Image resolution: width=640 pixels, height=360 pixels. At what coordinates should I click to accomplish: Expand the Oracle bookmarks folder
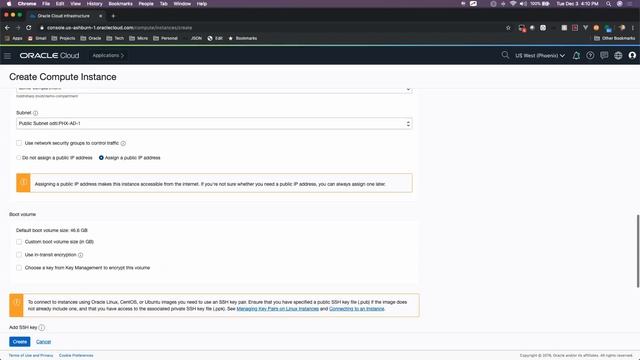tap(91, 38)
